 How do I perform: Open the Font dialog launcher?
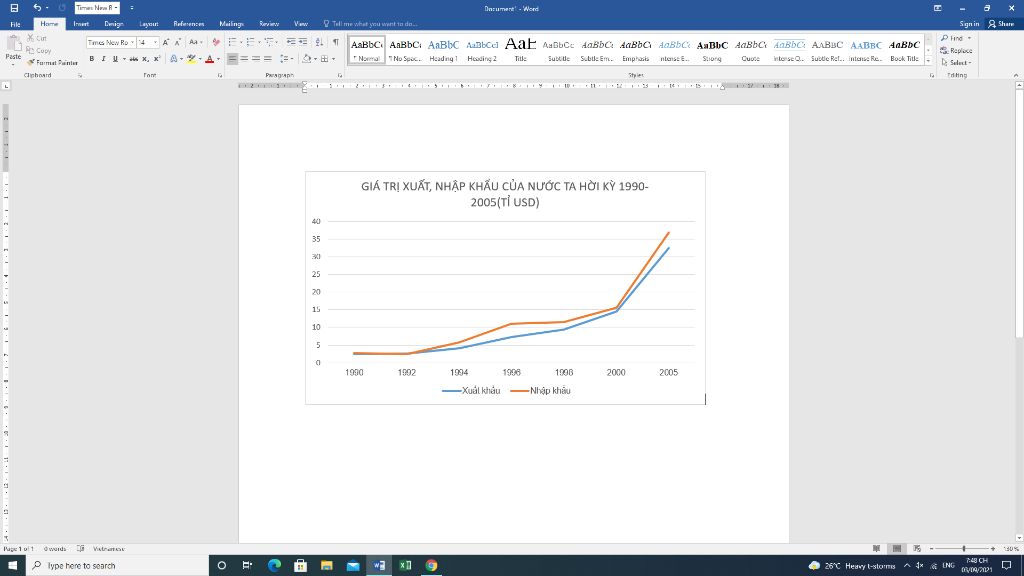(x=220, y=76)
